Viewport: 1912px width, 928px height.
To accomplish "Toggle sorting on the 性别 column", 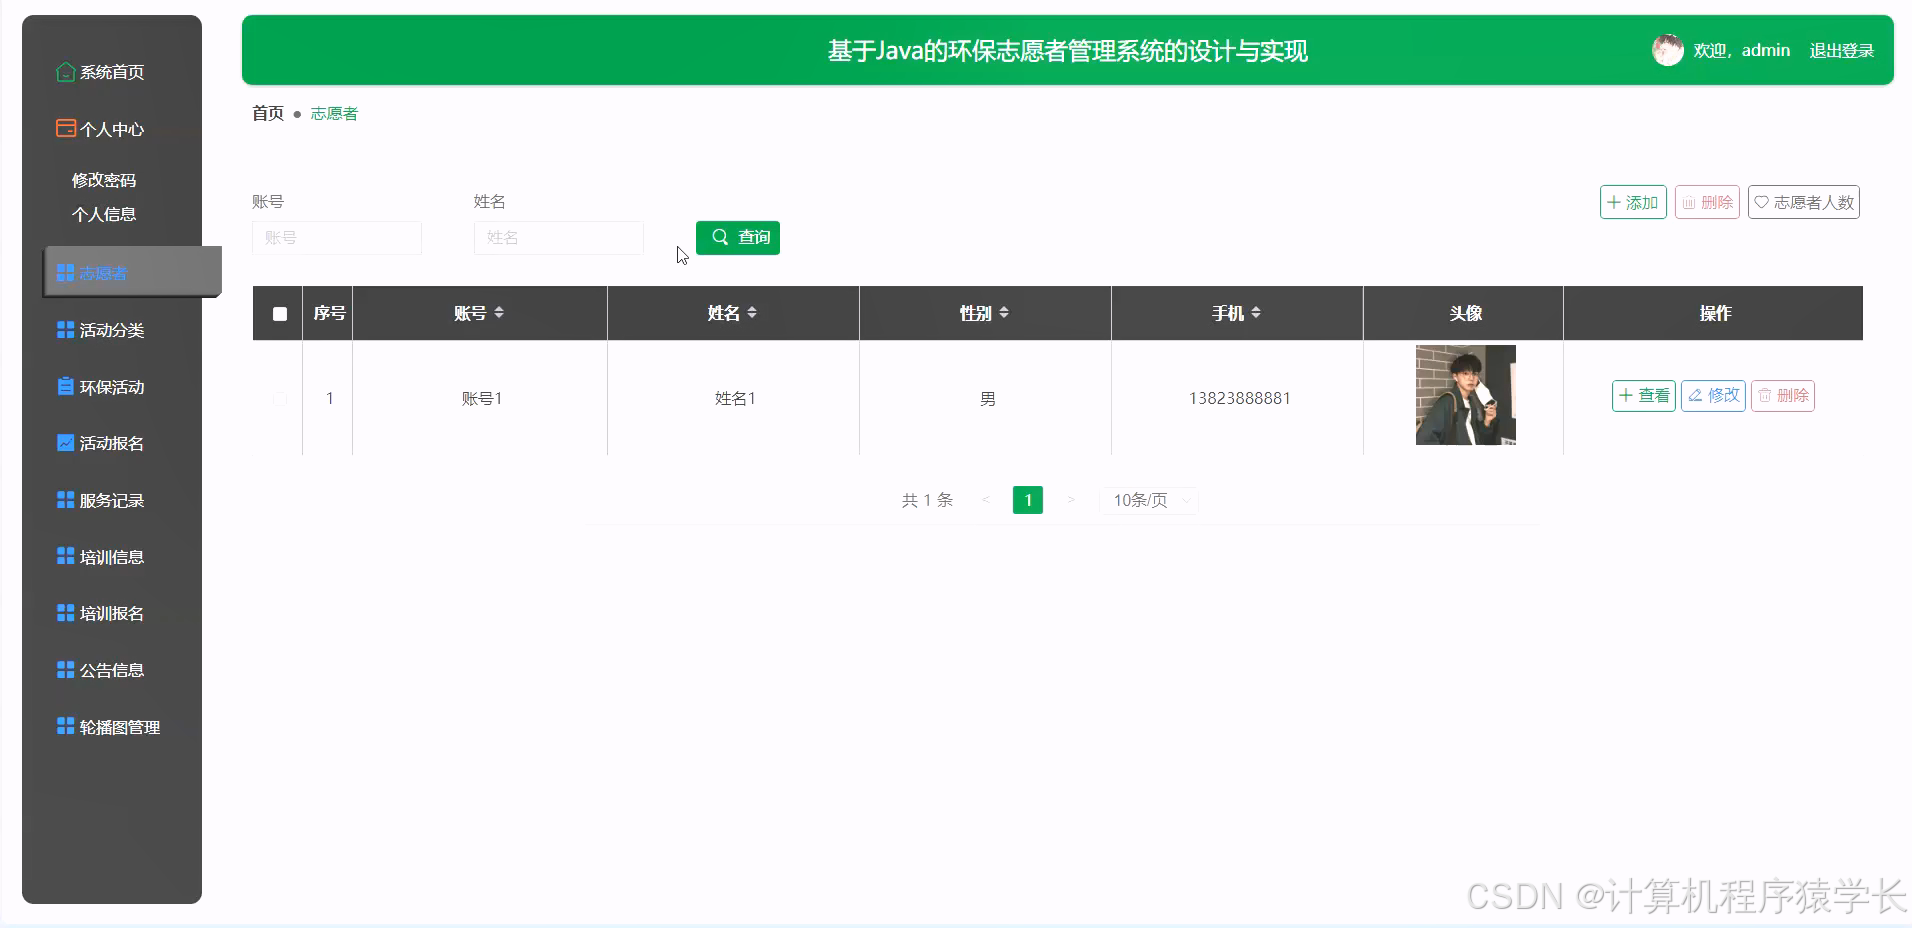I will [x=1004, y=313].
